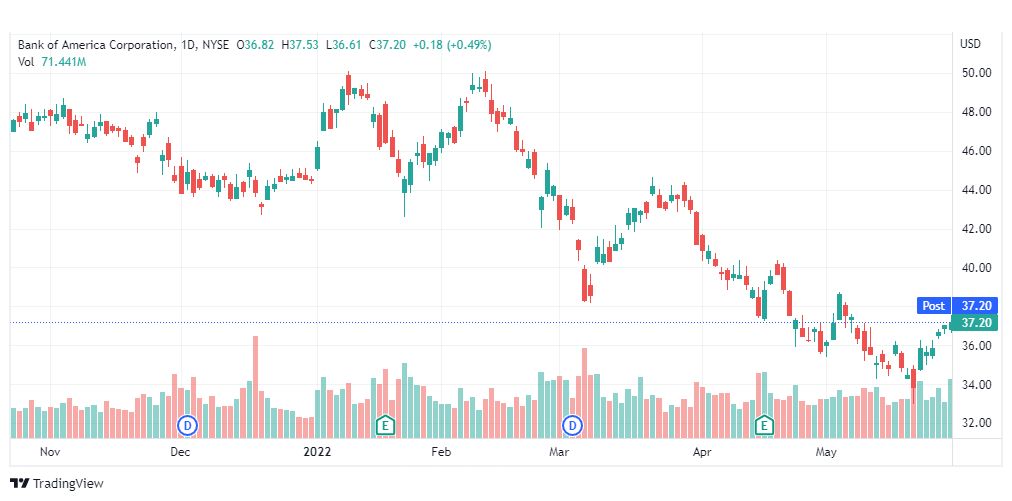Click the March dividend D marker
Screen dimensions: 1012x501
572,425
